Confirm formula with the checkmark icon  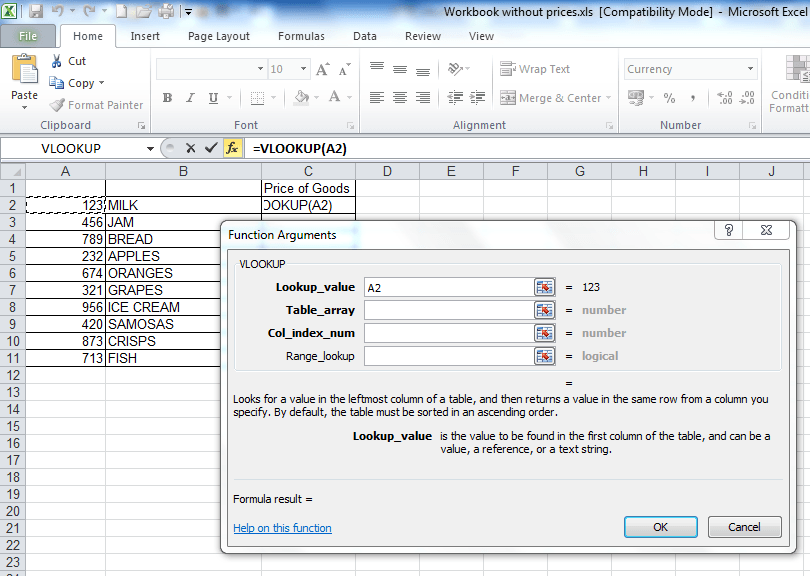[x=211, y=148]
